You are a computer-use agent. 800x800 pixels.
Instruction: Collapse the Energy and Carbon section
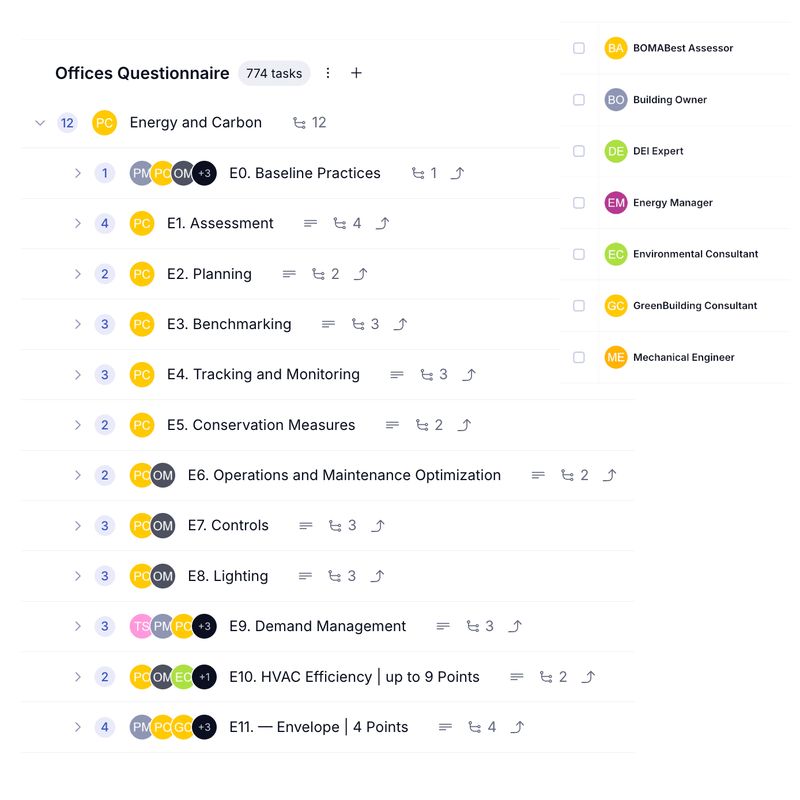40,123
